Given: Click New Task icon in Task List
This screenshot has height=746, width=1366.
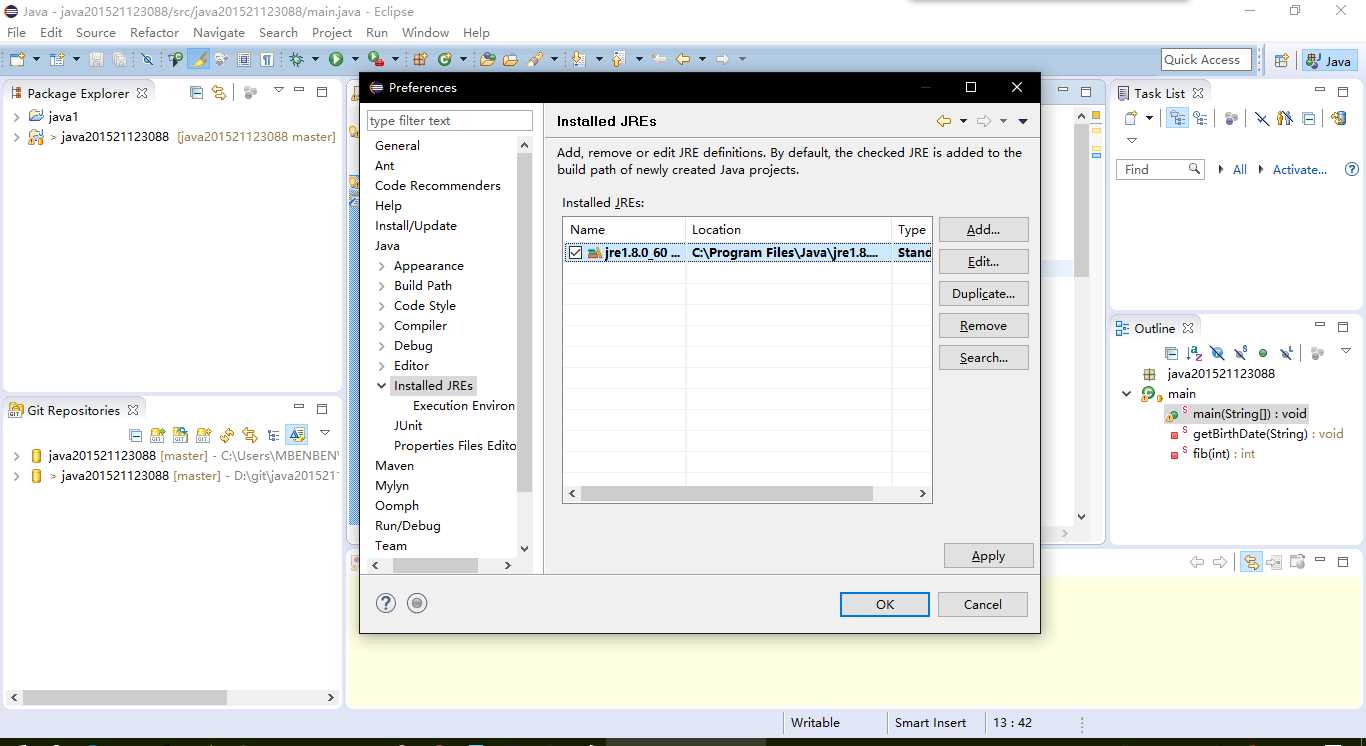Looking at the screenshot, I should point(1130,118).
